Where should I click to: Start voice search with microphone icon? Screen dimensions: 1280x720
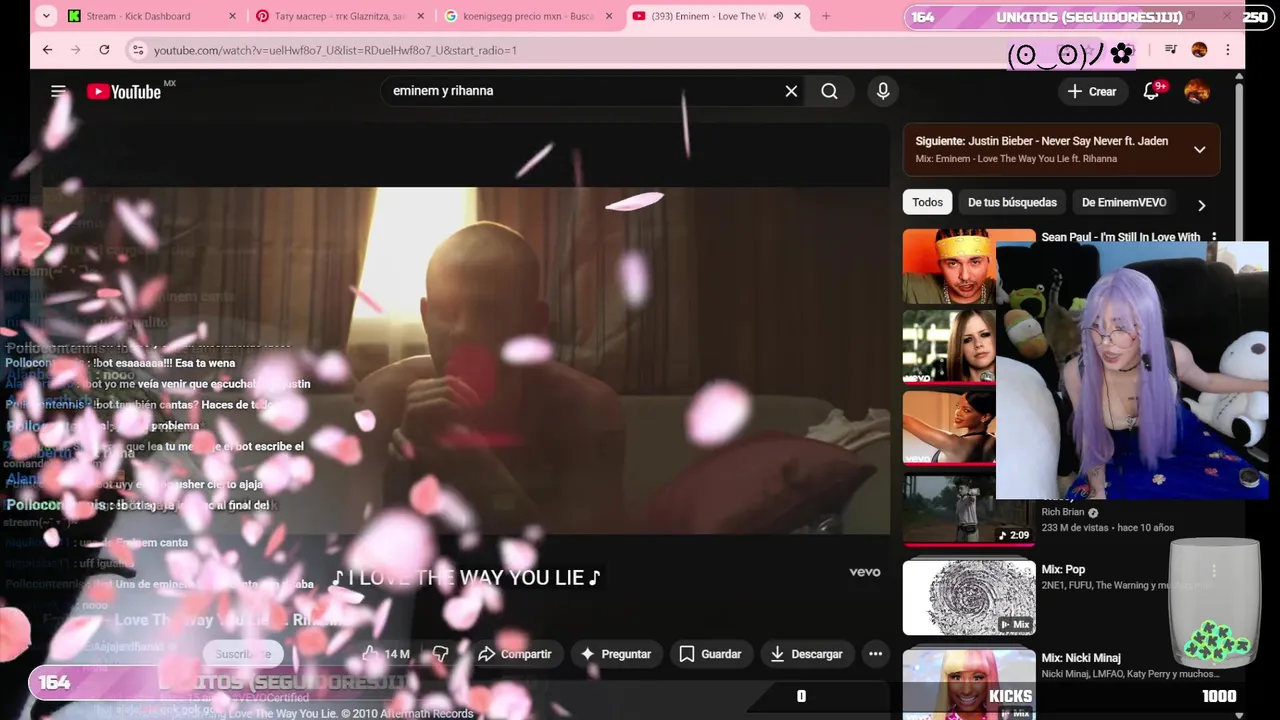click(883, 91)
